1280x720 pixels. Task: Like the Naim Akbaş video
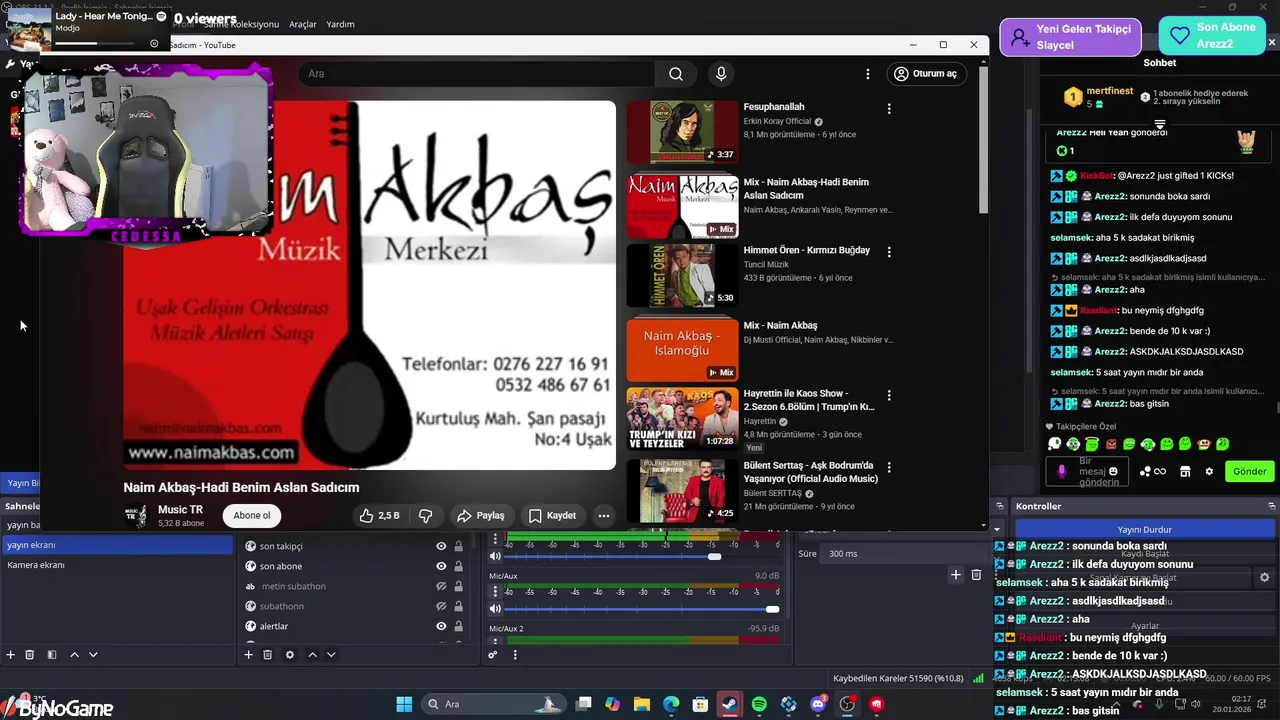379,516
